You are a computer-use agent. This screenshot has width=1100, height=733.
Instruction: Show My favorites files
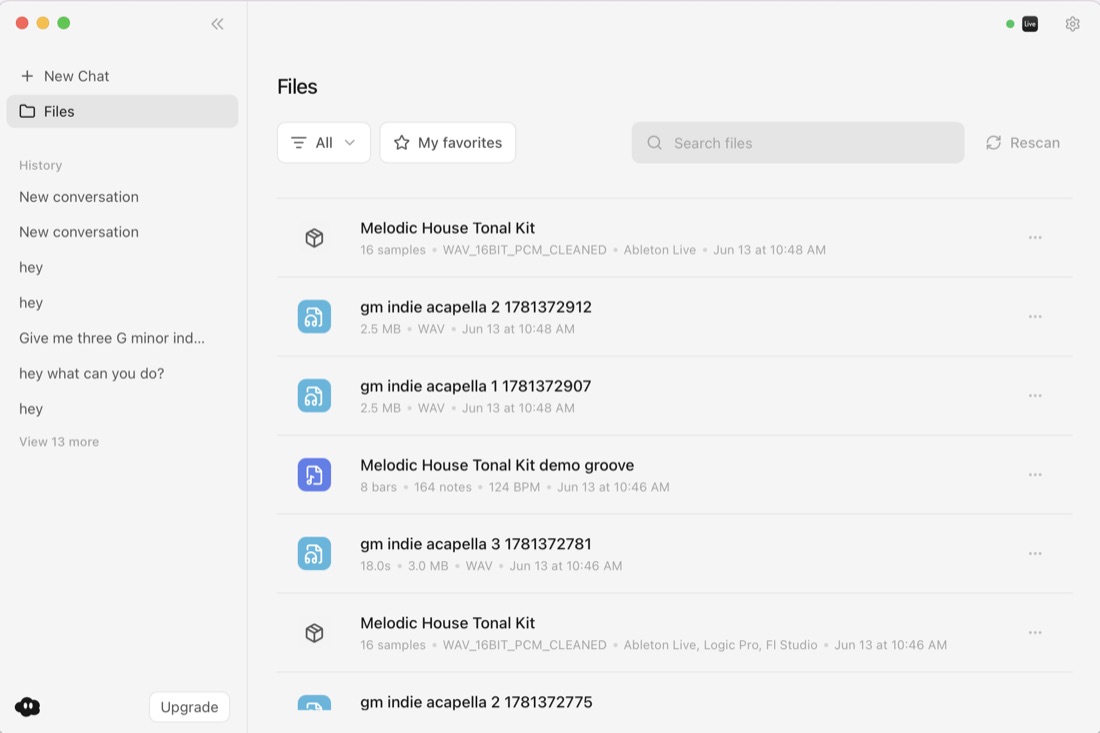point(448,142)
